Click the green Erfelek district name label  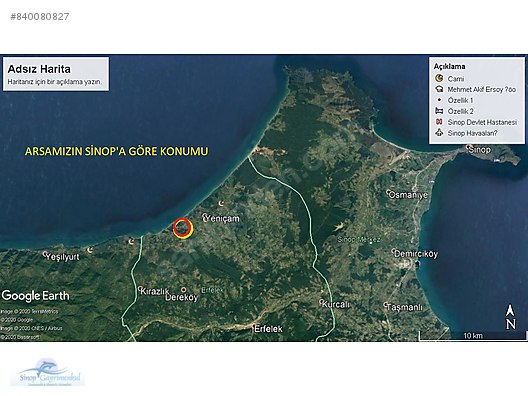click(212, 290)
